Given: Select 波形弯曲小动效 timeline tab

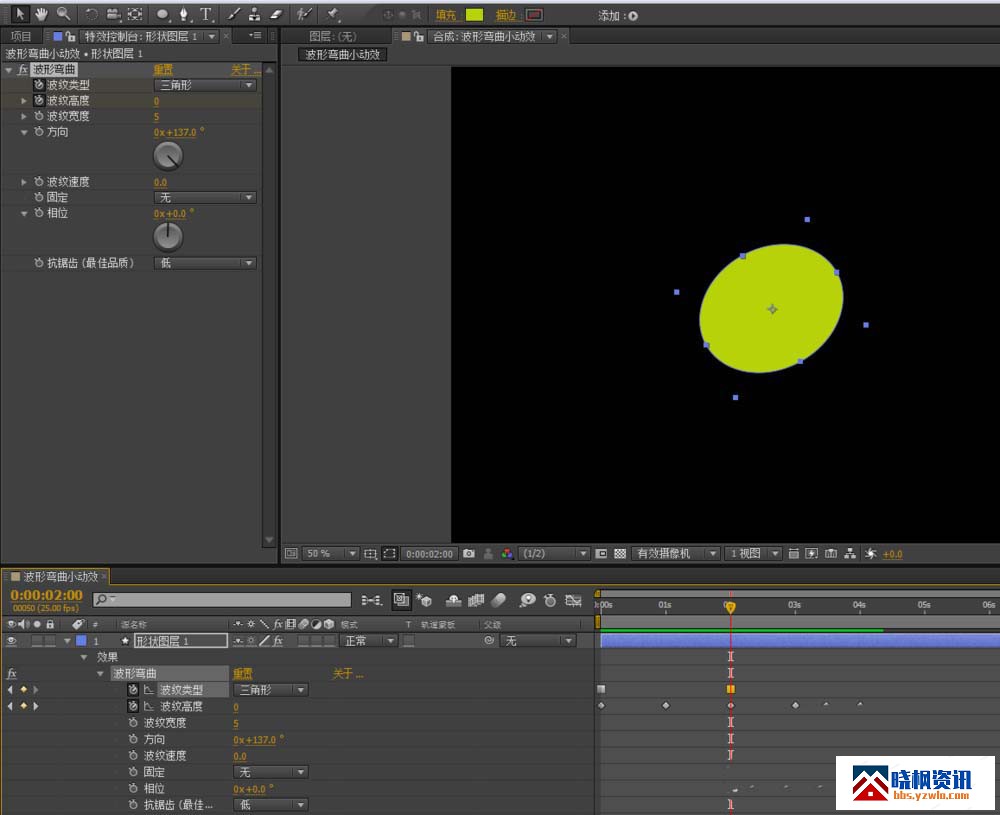Looking at the screenshot, I should tap(61, 576).
